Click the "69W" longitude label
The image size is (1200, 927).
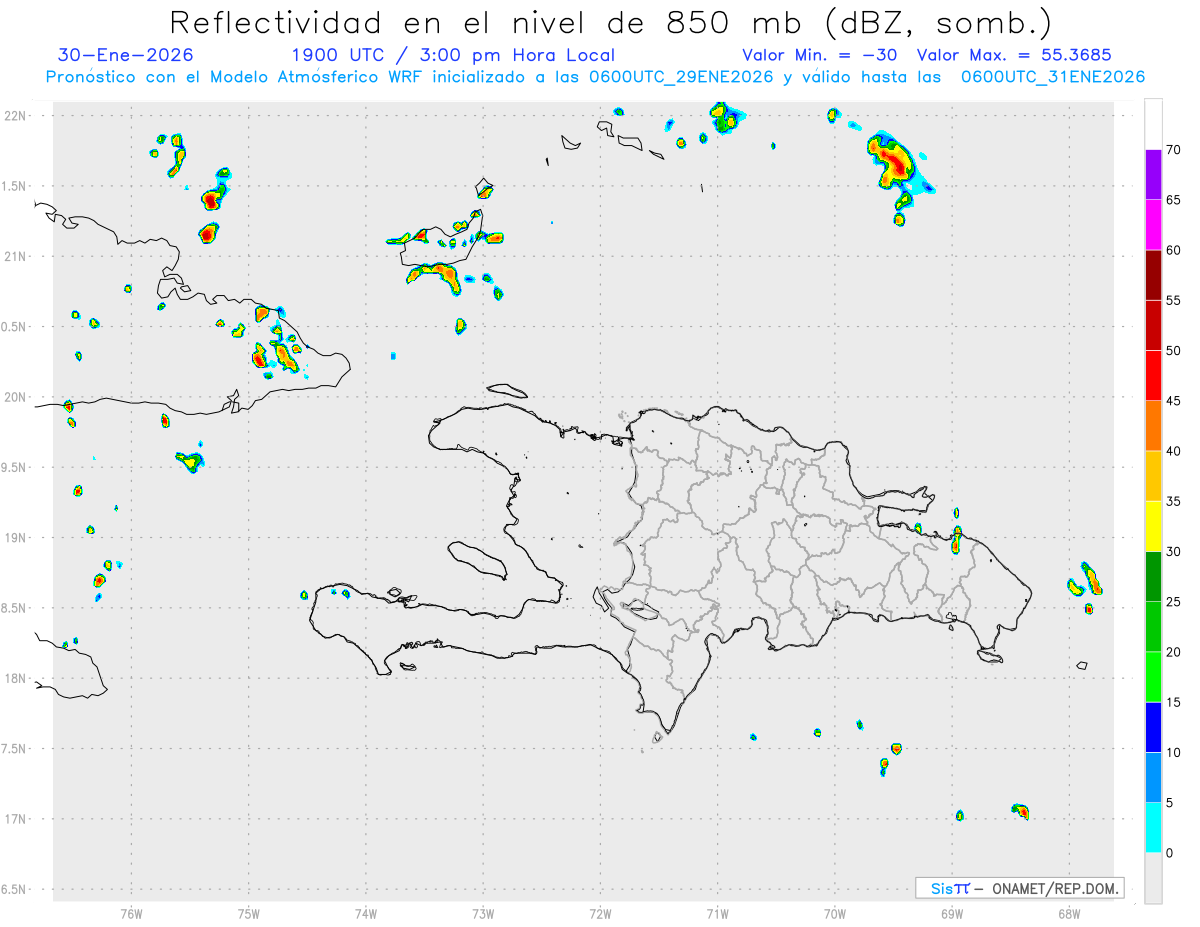[x=952, y=913]
